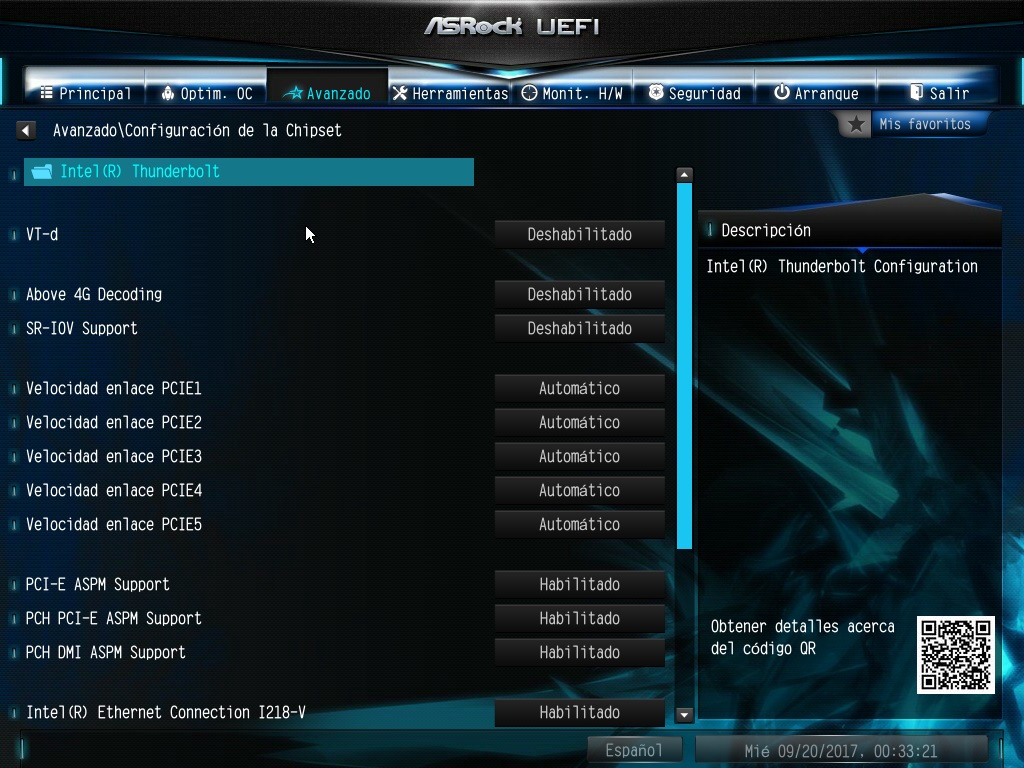1024x768 pixels.
Task: Click the star icon for favorites
Action: [x=856, y=124]
